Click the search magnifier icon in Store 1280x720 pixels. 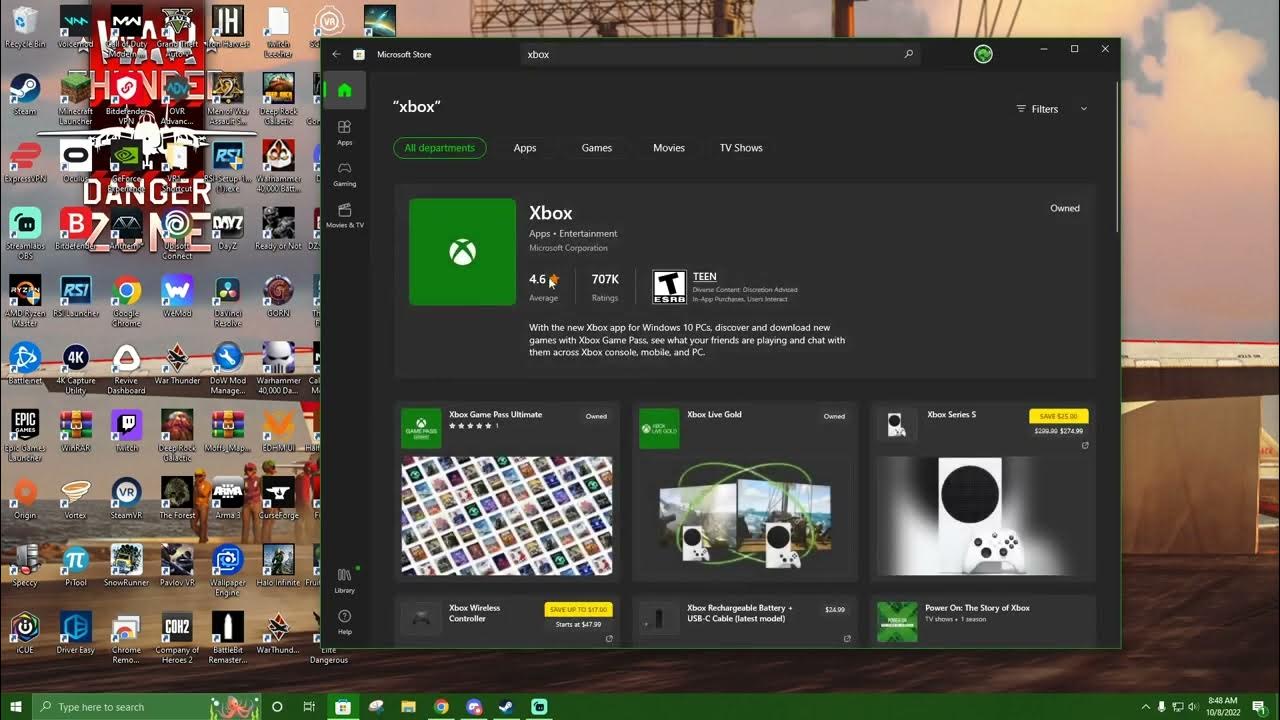coord(908,54)
